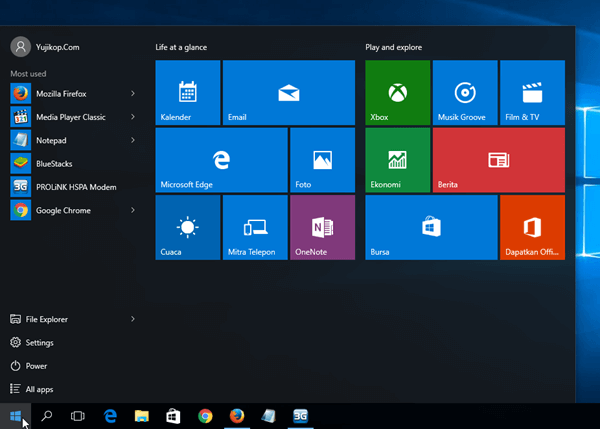Open the Foto tile

point(323,160)
